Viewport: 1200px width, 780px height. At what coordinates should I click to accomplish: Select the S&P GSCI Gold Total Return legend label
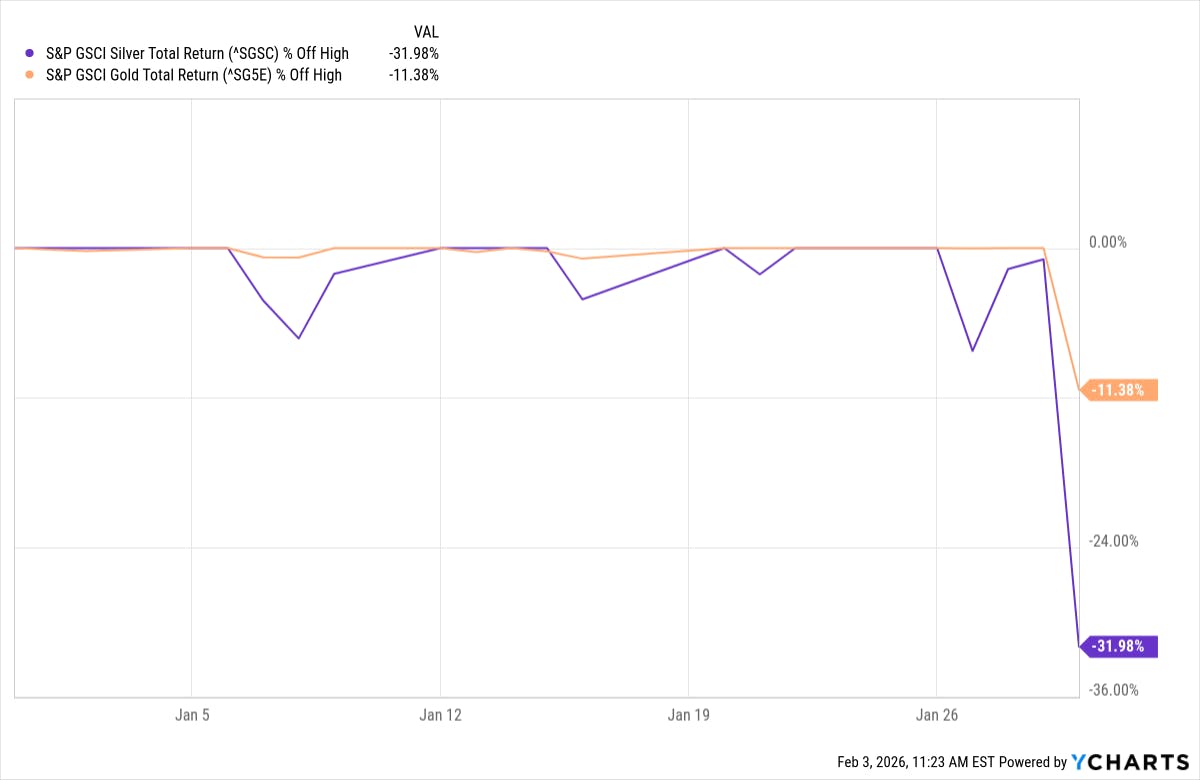click(193, 75)
